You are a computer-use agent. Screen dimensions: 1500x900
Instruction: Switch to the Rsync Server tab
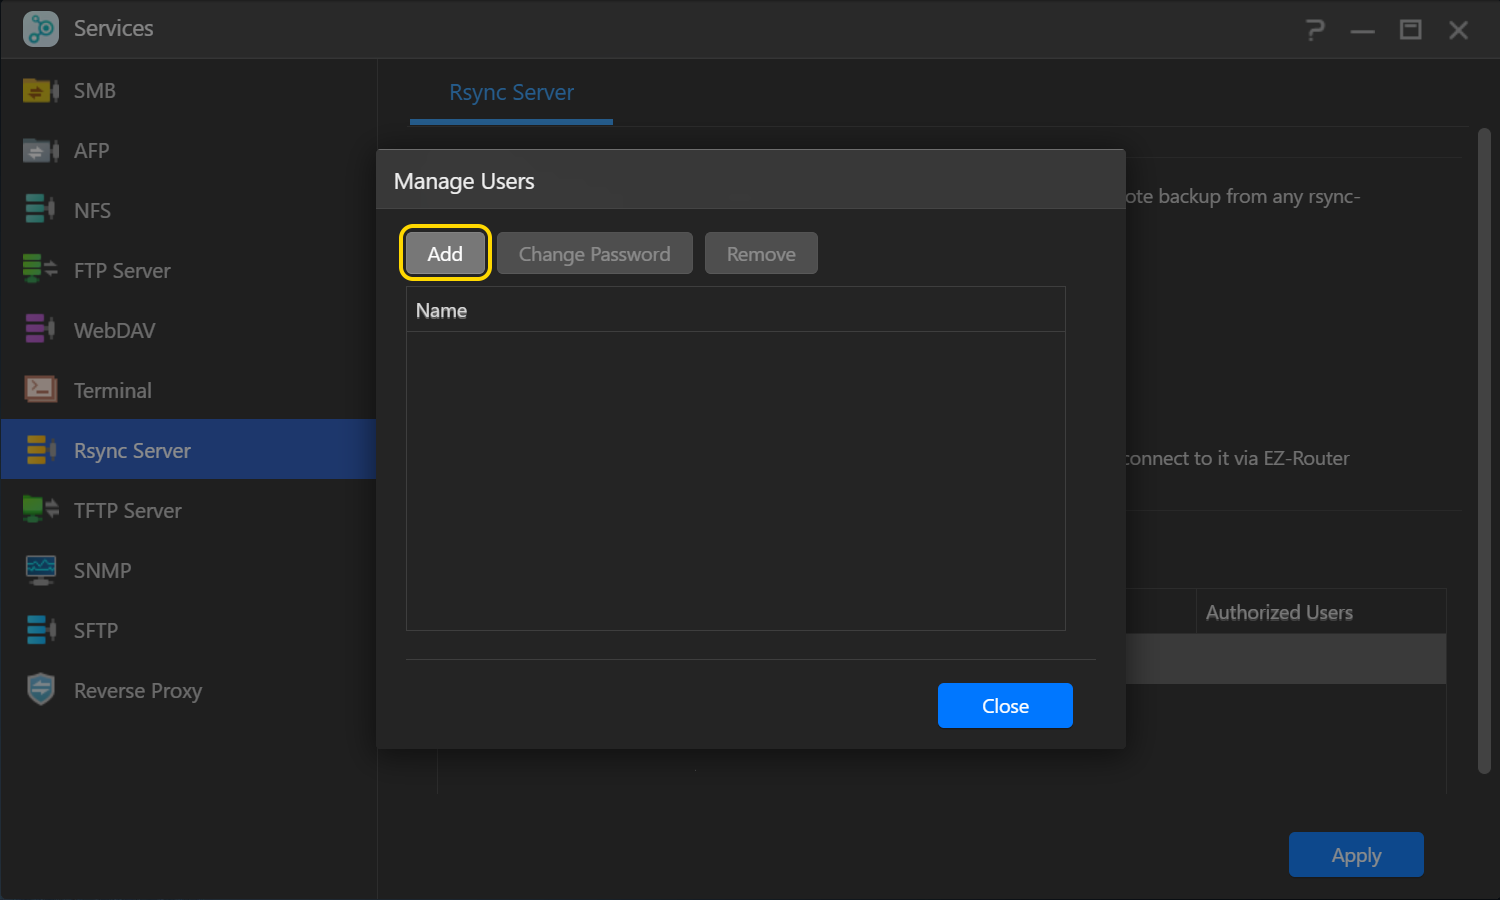[x=511, y=93]
